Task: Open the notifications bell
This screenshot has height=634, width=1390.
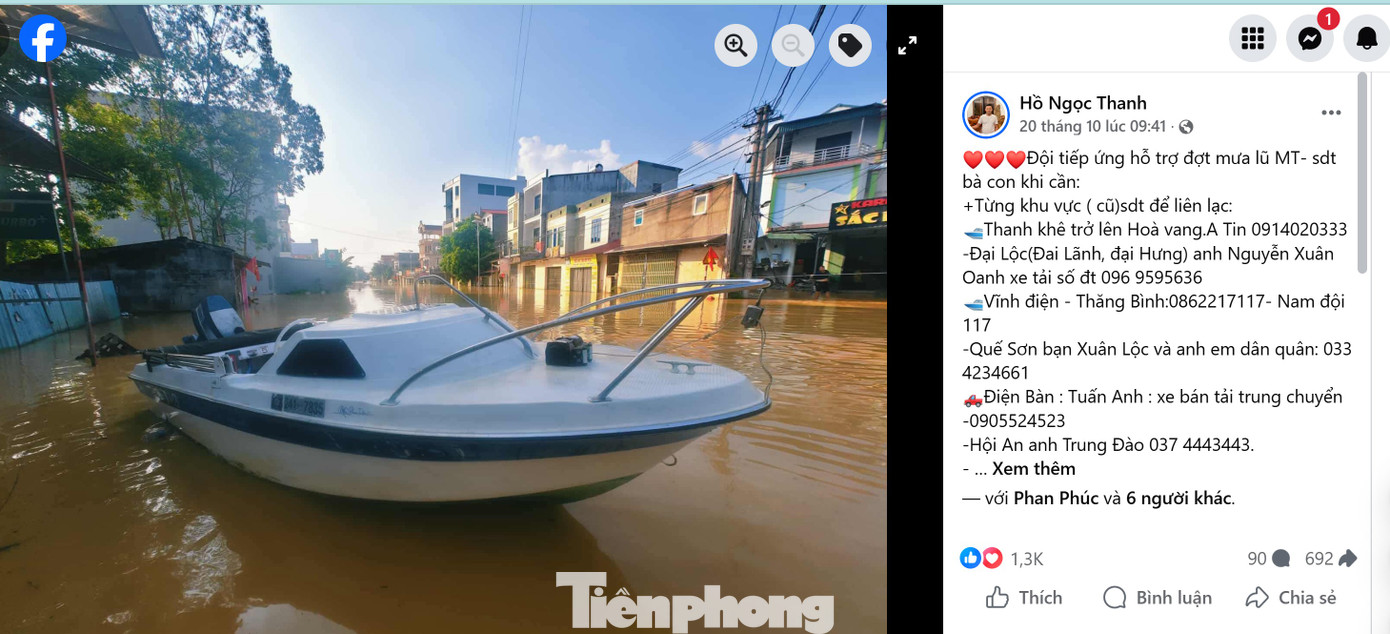Action: tap(1367, 39)
